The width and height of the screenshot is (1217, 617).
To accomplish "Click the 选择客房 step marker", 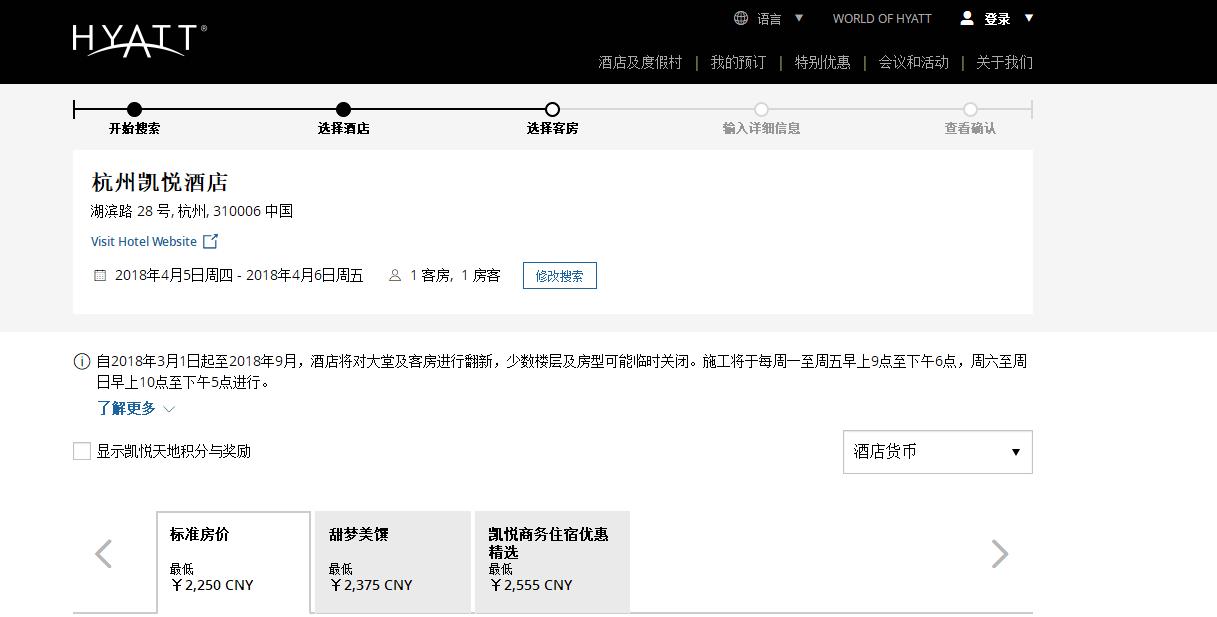I will click(x=552, y=109).
